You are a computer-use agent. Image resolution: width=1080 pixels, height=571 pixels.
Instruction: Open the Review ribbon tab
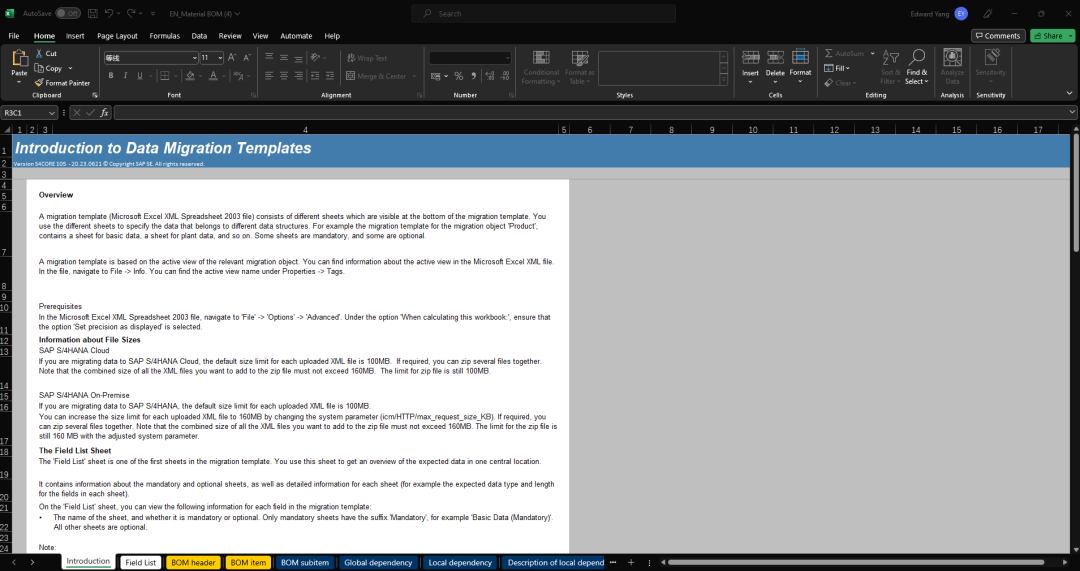230,36
